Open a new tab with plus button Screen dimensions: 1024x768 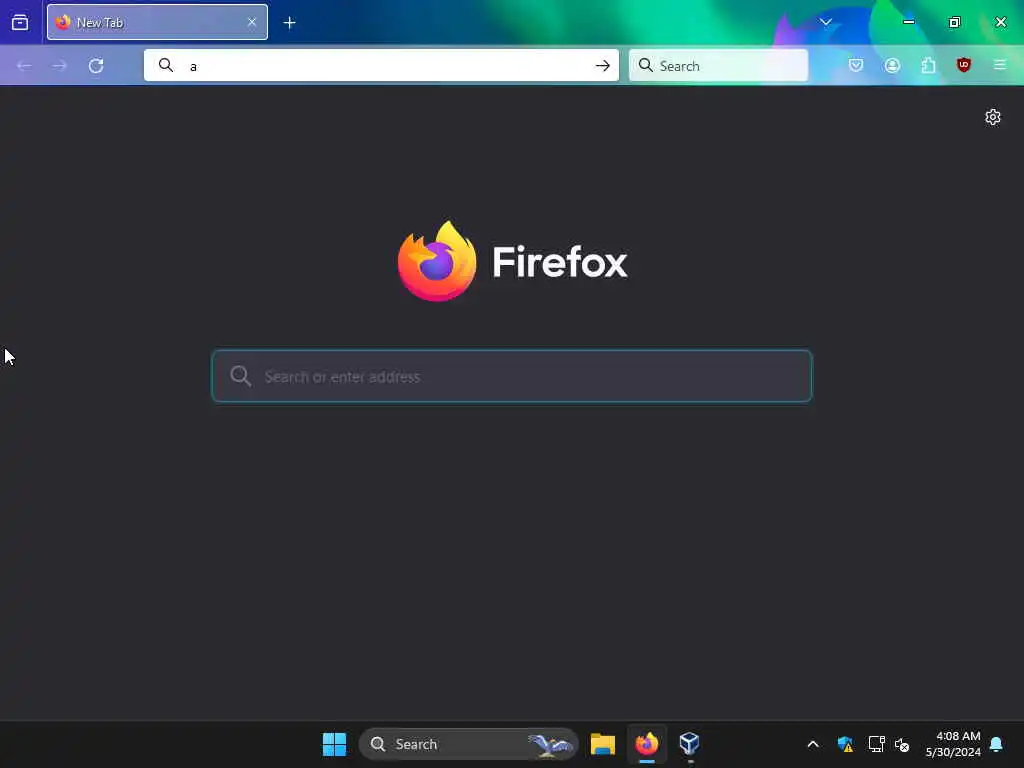click(x=289, y=23)
